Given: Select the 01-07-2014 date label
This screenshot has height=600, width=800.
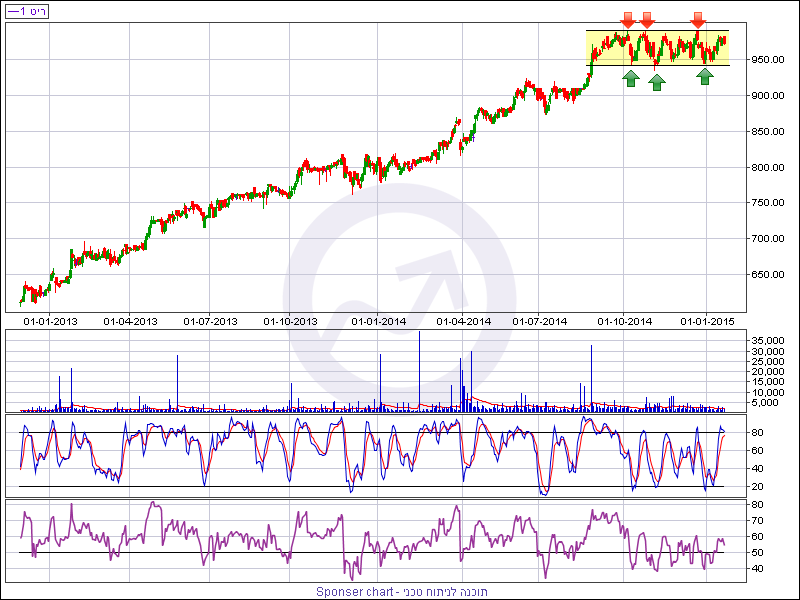Looking at the screenshot, I should click(540, 321).
